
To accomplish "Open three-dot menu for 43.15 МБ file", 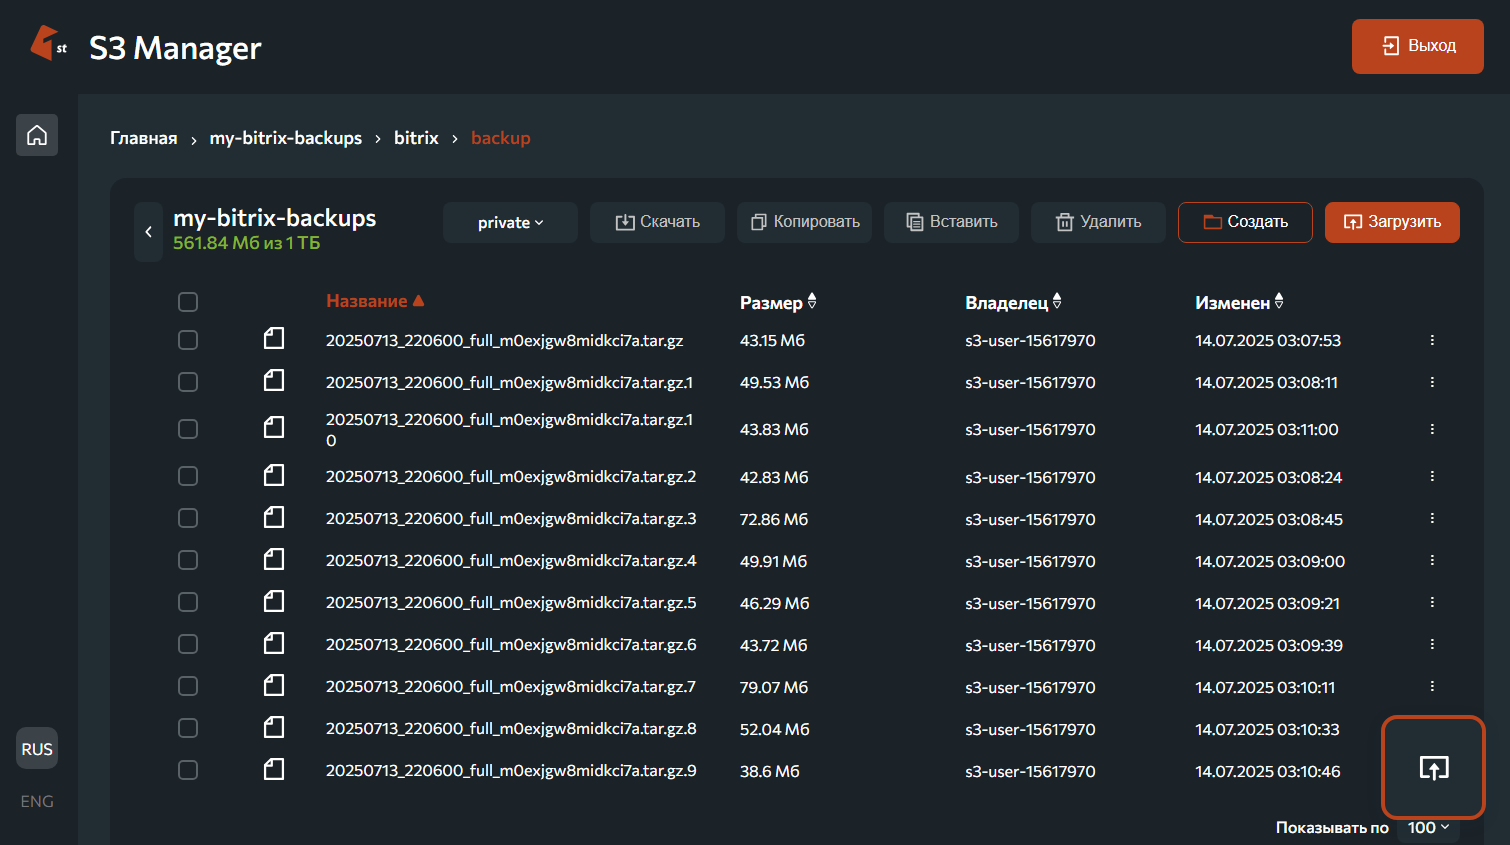I will [x=1432, y=340].
